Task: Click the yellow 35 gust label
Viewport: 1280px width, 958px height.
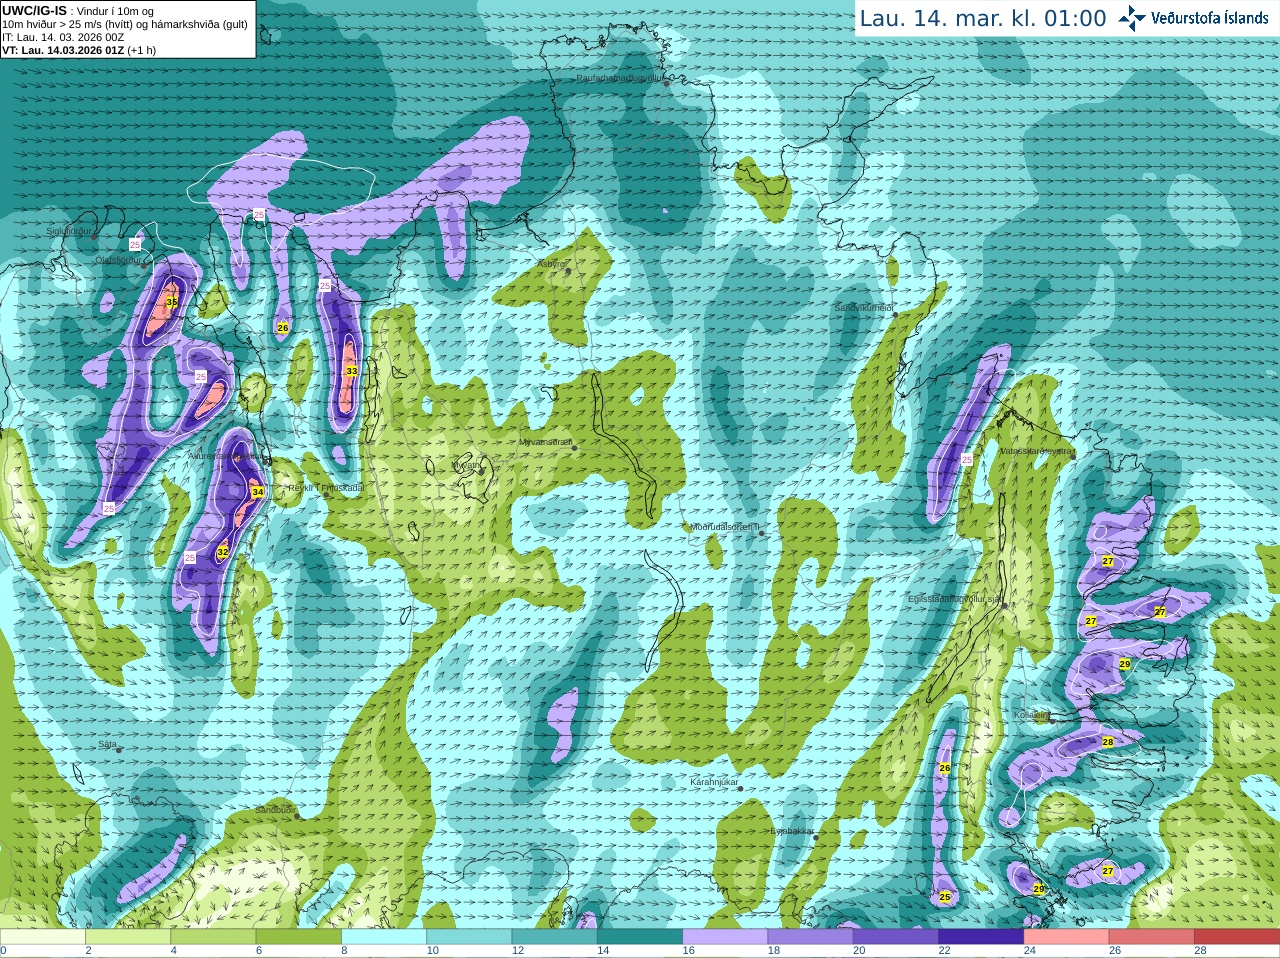Action: pyautogui.click(x=172, y=302)
